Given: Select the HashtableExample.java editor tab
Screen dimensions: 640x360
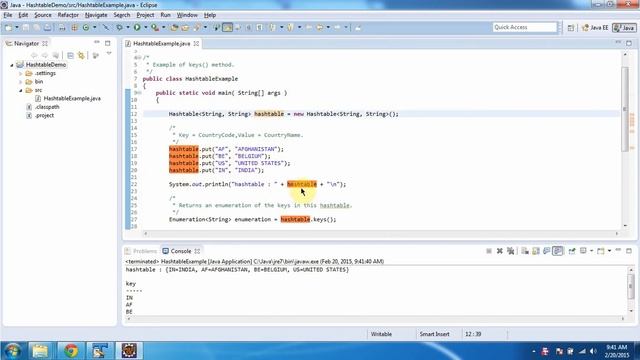Looking at the screenshot, I should [x=162, y=43].
